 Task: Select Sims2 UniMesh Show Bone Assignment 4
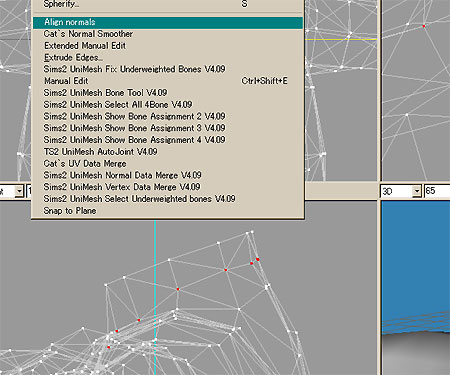[x=168, y=140]
